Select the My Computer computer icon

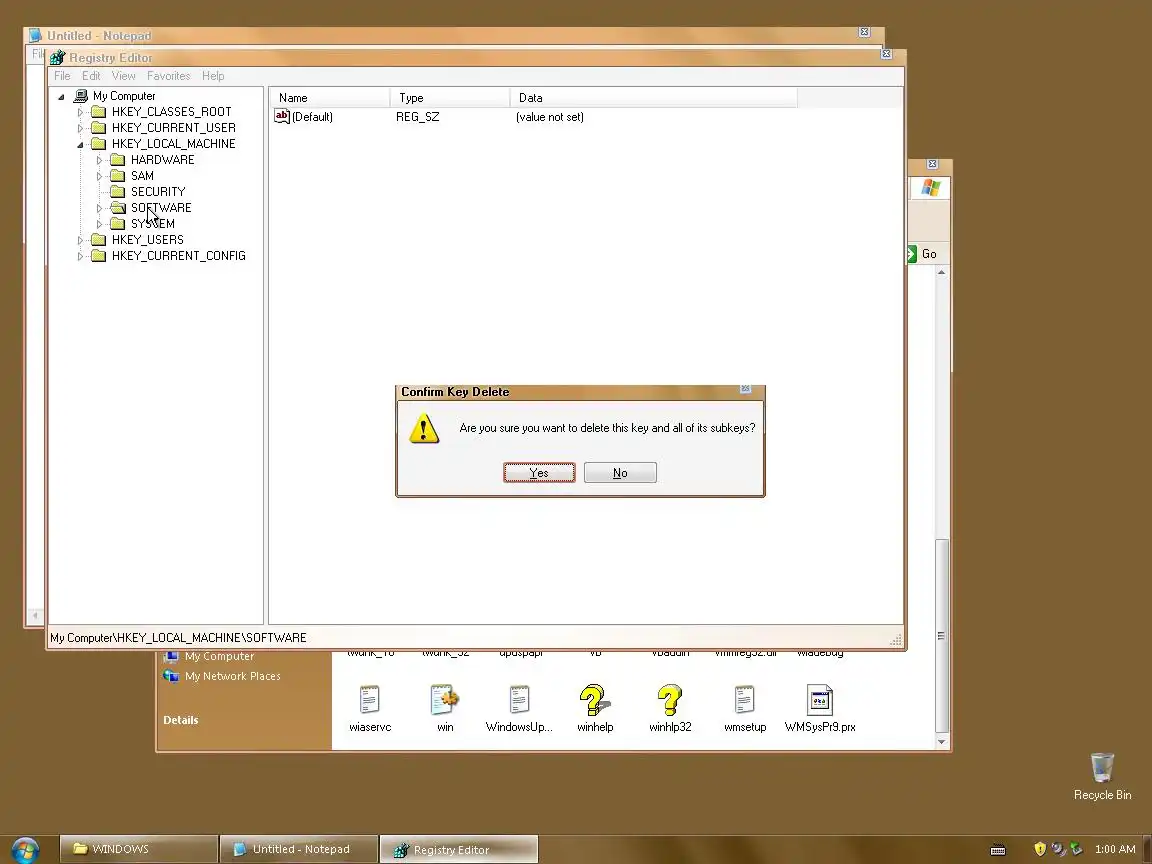click(x=81, y=96)
